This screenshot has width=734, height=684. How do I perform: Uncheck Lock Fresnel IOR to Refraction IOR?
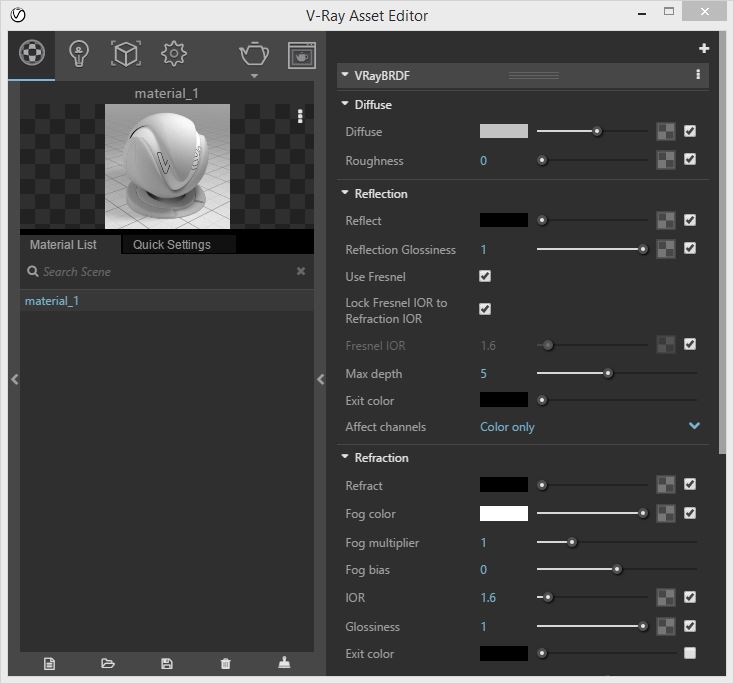(x=485, y=309)
